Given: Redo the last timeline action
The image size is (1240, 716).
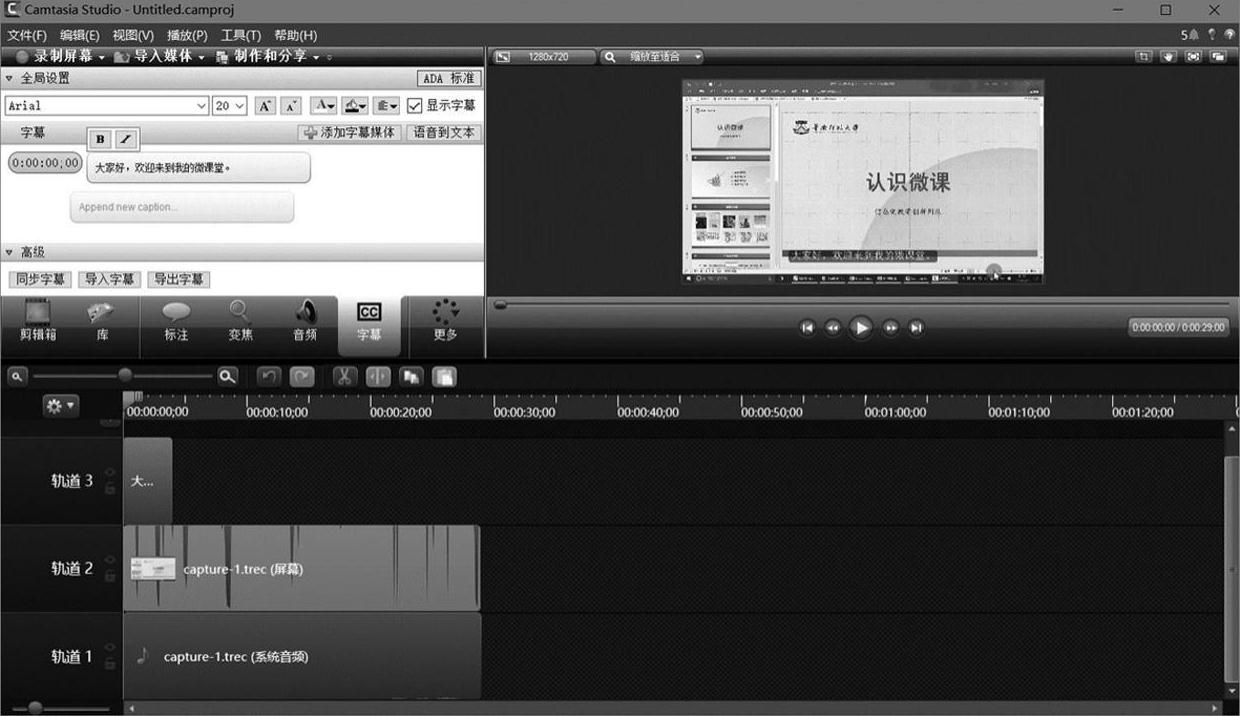Looking at the screenshot, I should tap(302, 376).
